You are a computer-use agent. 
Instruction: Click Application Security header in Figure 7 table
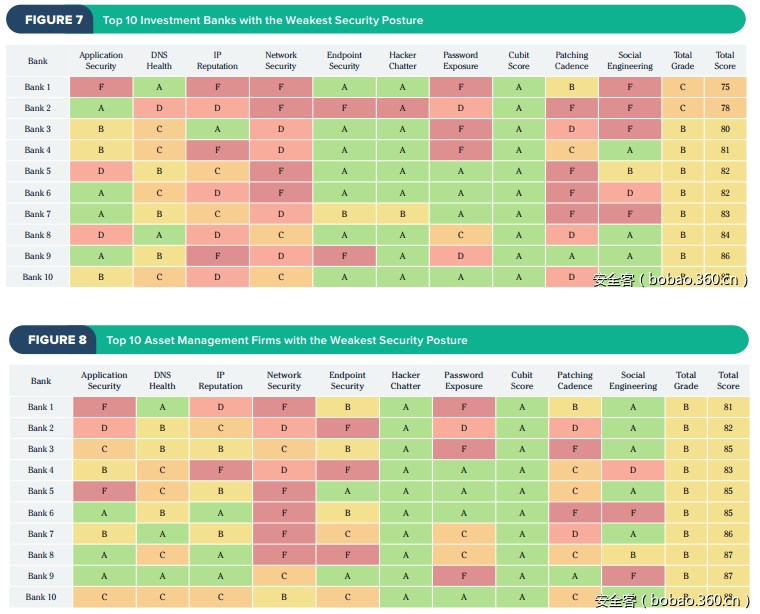click(101, 61)
